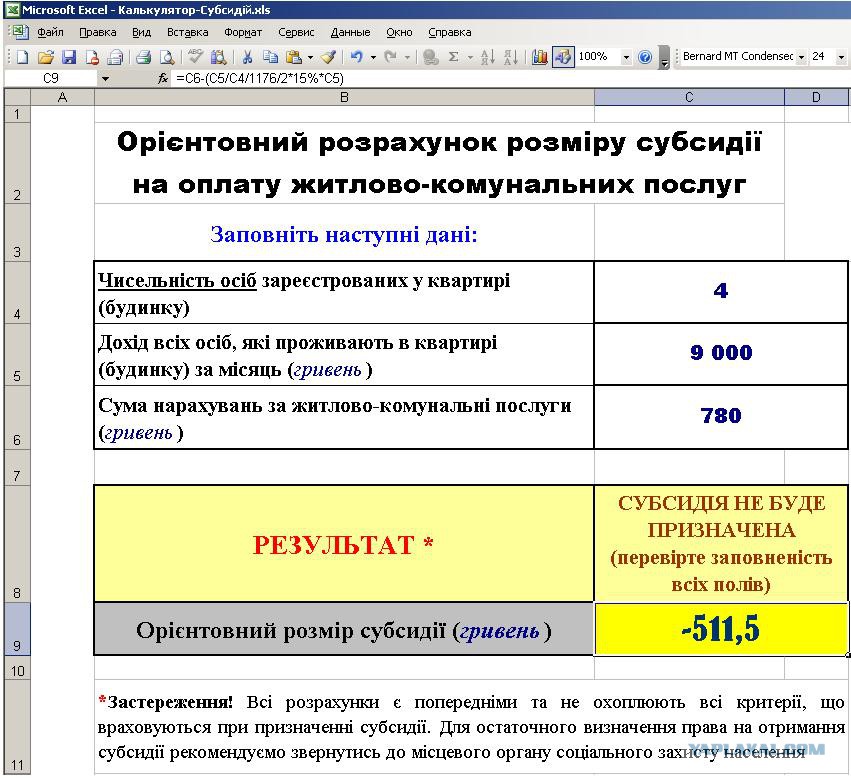Select cell with persons count 4
The height and width of the screenshot is (779, 851).
[x=721, y=292]
